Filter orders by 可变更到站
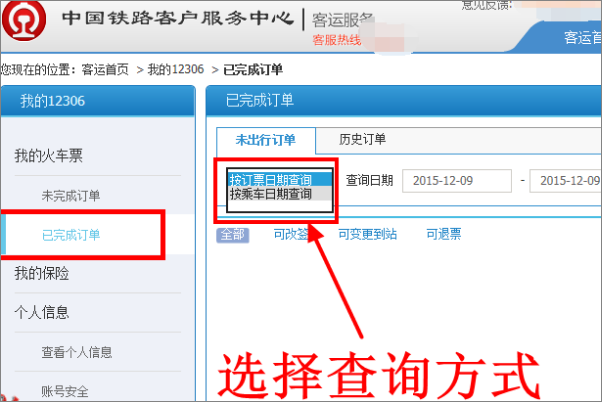 [x=368, y=234]
